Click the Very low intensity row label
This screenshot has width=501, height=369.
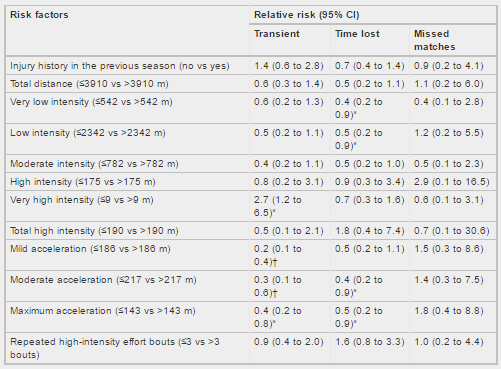tap(91, 102)
